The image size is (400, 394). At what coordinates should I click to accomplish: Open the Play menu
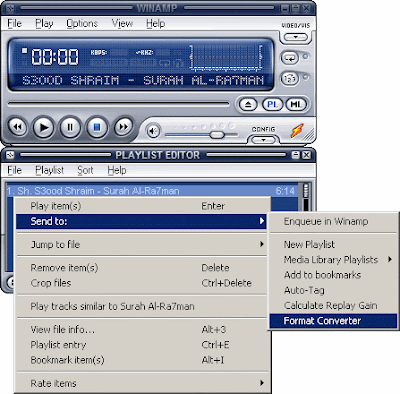tap(44, 23)
